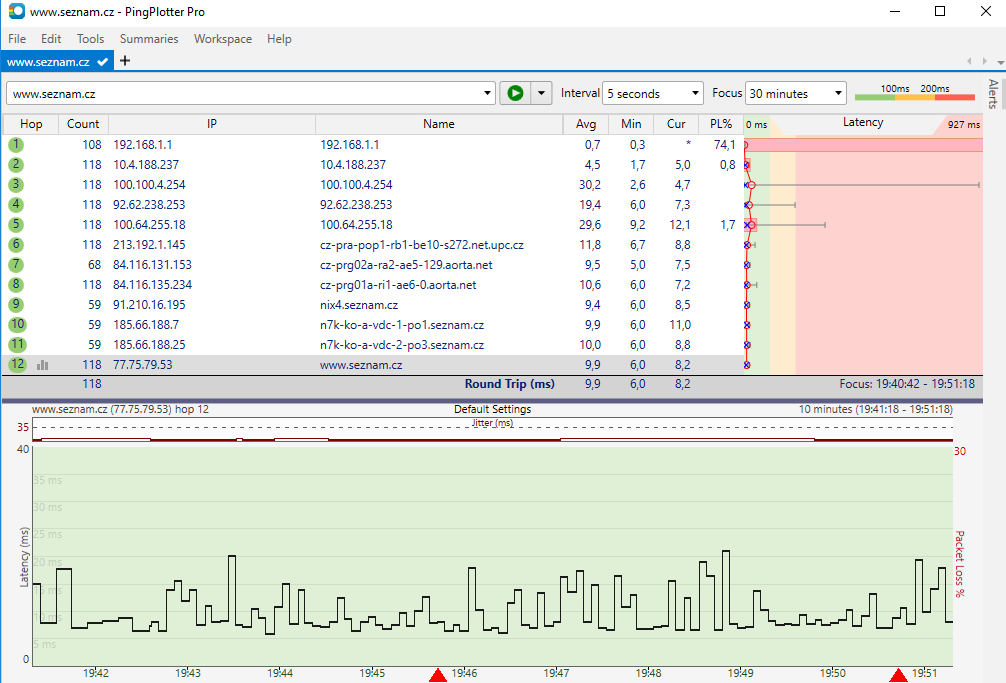The width and height of the screenshot is (1006, 683).
Task: Expand the target address history dropdown
Action: pos(488,94)
